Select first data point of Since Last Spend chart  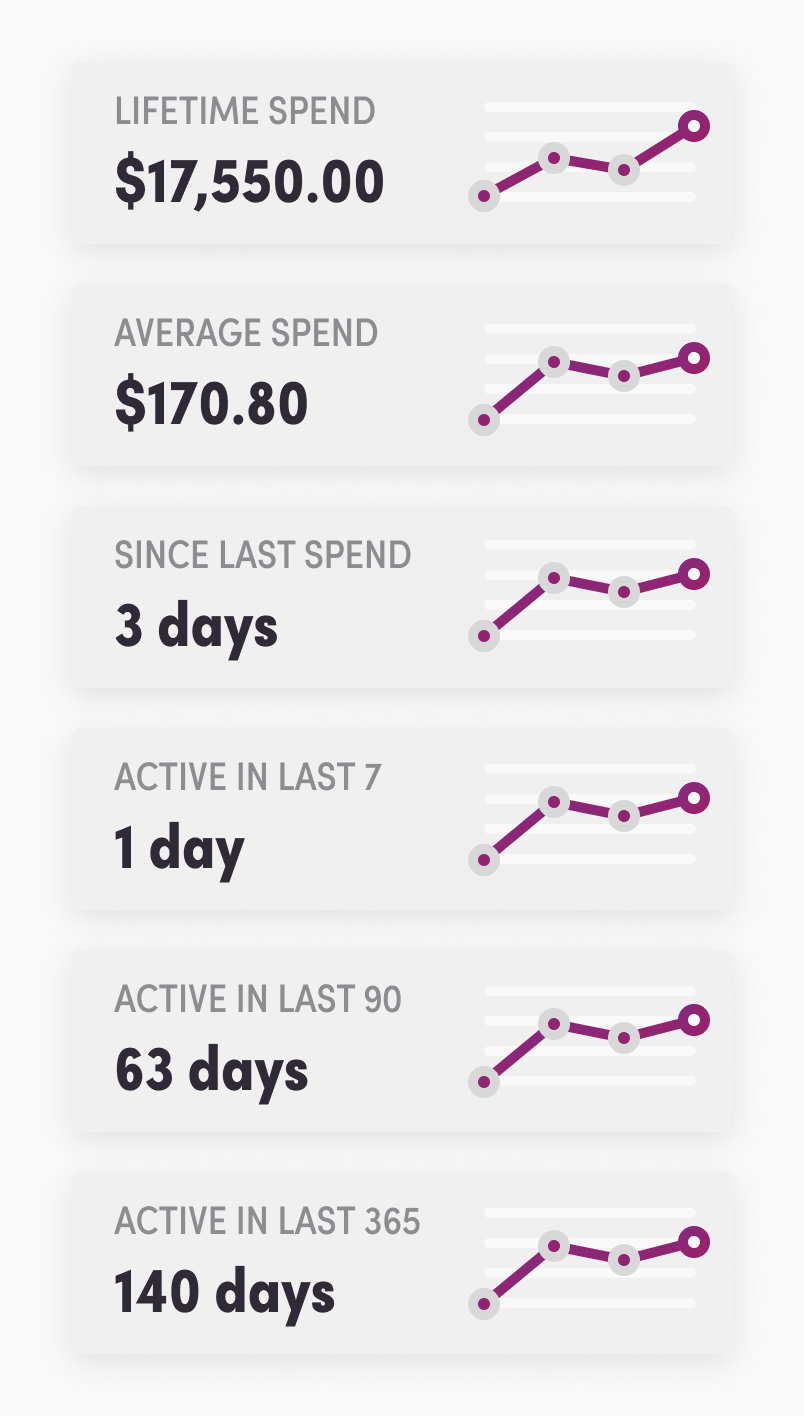pos(484,635)
